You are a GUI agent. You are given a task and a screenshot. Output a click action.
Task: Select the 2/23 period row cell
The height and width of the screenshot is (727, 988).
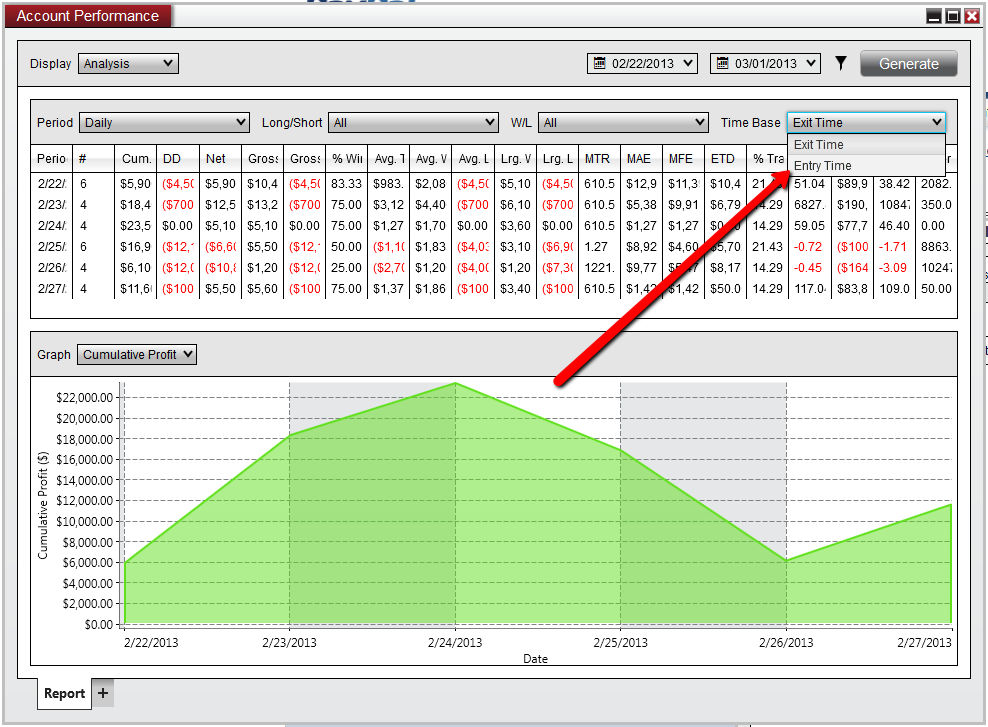point(52,205)
